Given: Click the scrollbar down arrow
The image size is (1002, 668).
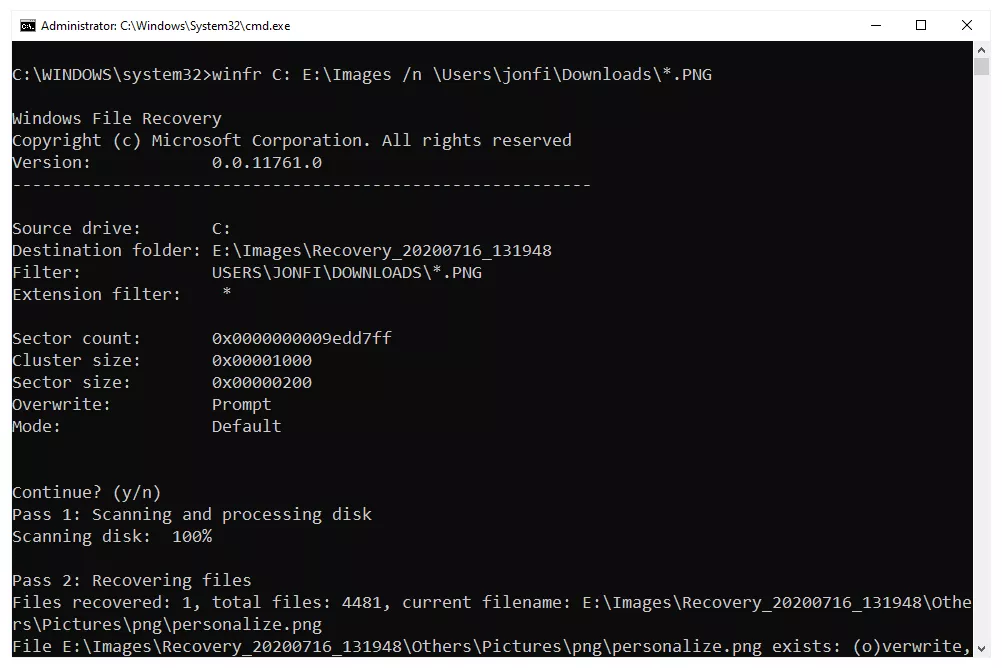Looking at the screenshot, I should coord(982,649).
